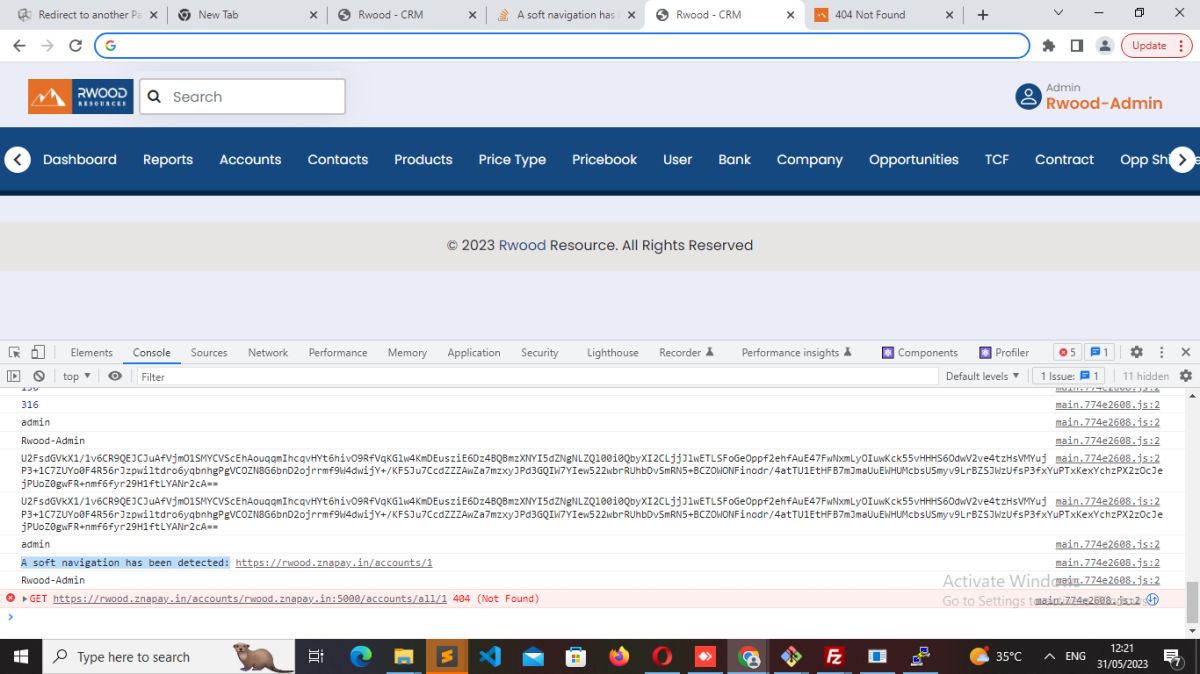Open the 'top' JavaScript context dropdown
This screenshot has height=674, width=1200.
tap(76, 376)
